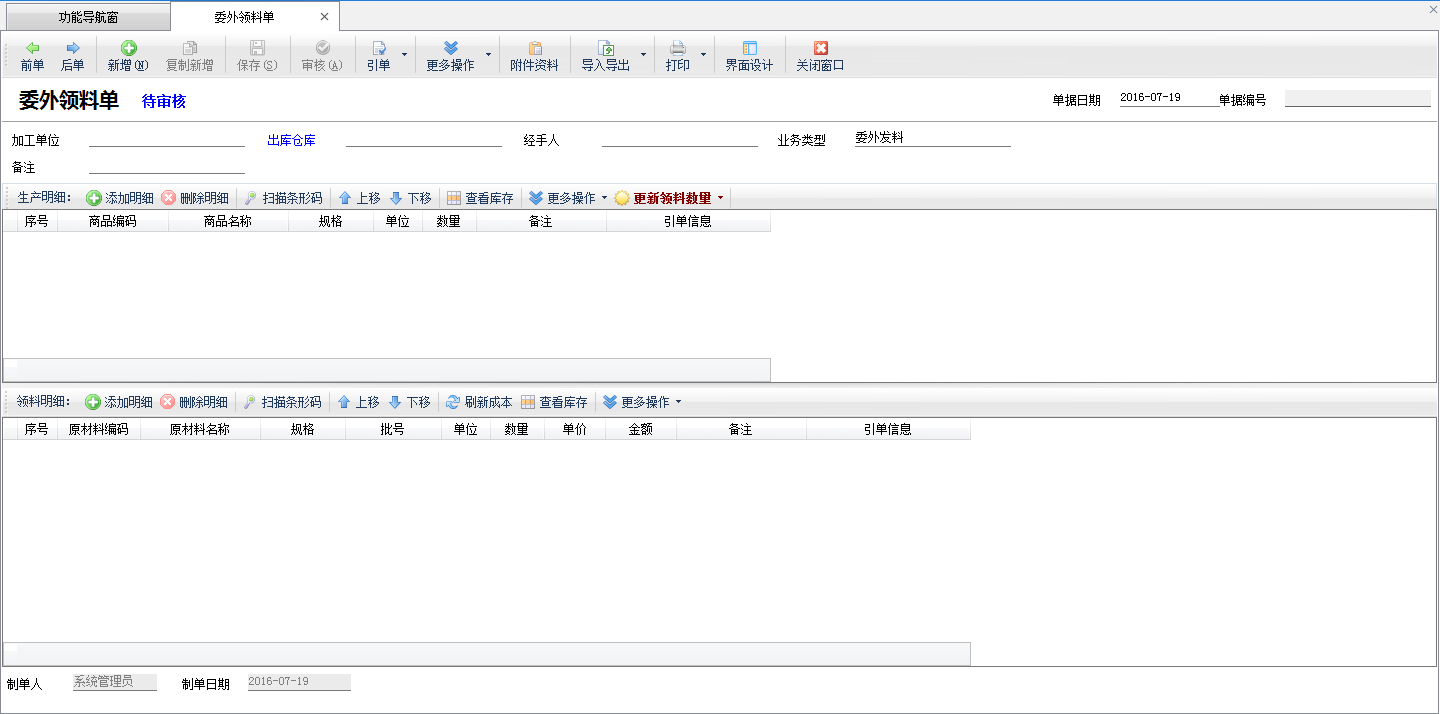Delete a row in 领料明细 with 删除明细
Viewport: 1440px width, 714px height.
coord(194,402)
